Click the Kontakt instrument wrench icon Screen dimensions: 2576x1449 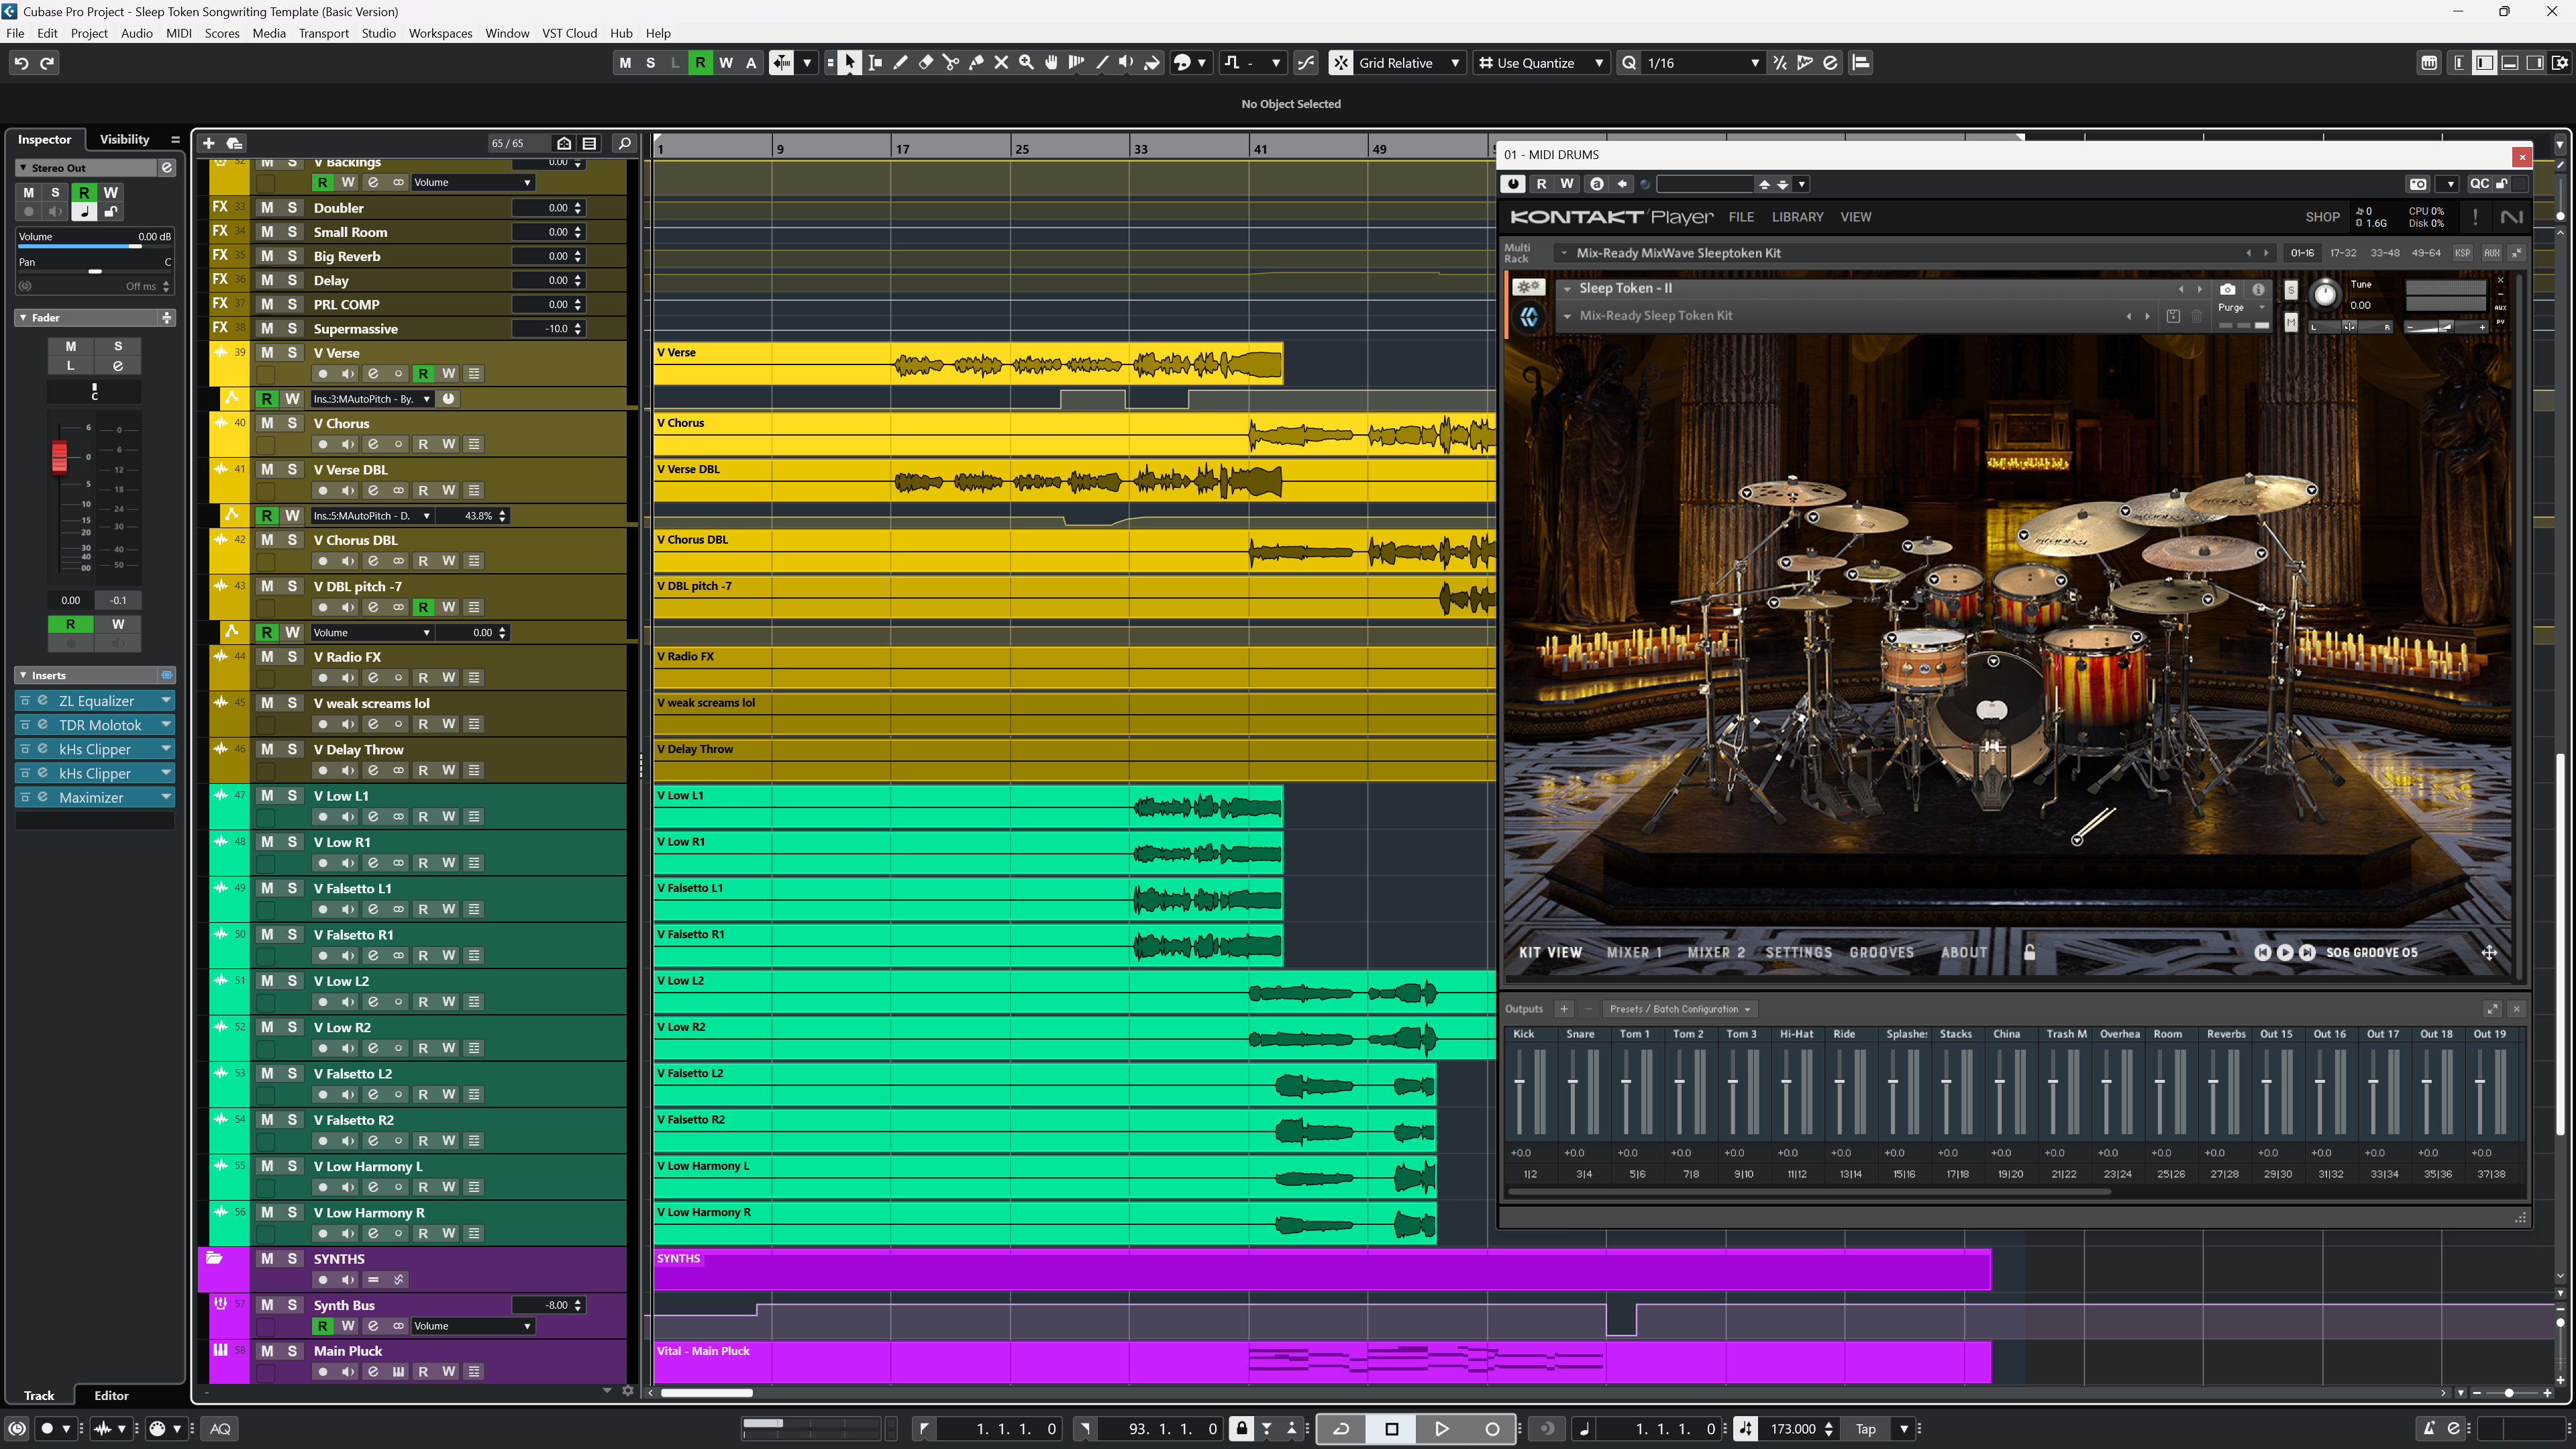point(1528,288)
